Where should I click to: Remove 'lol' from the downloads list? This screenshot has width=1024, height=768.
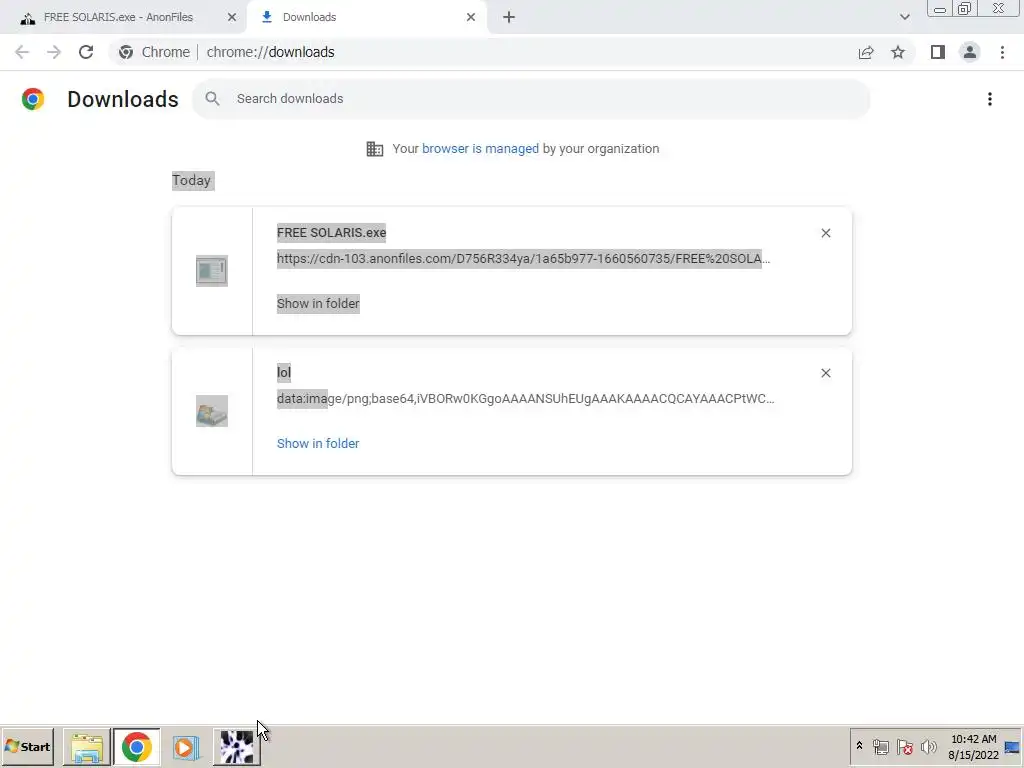point(825,373)
